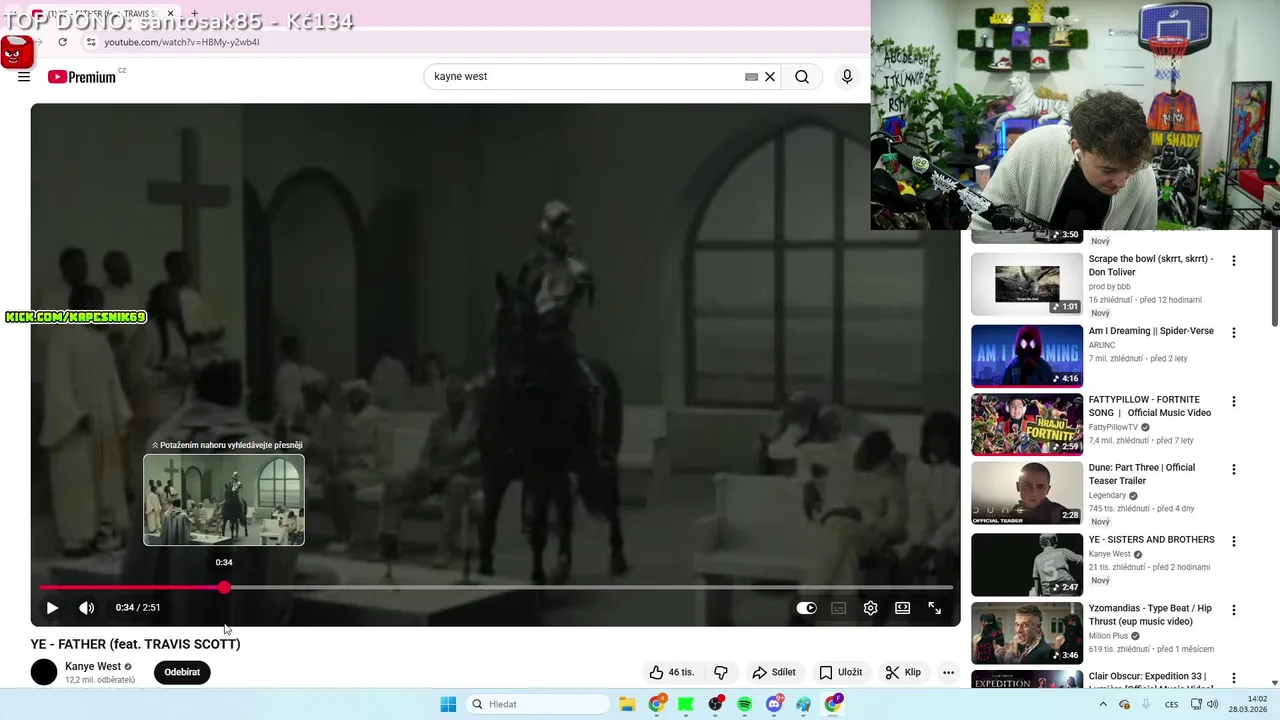Open menu for Clair Obscur Expedition 33
This screenshot has width=1280, height=720.
point(1233,678)
